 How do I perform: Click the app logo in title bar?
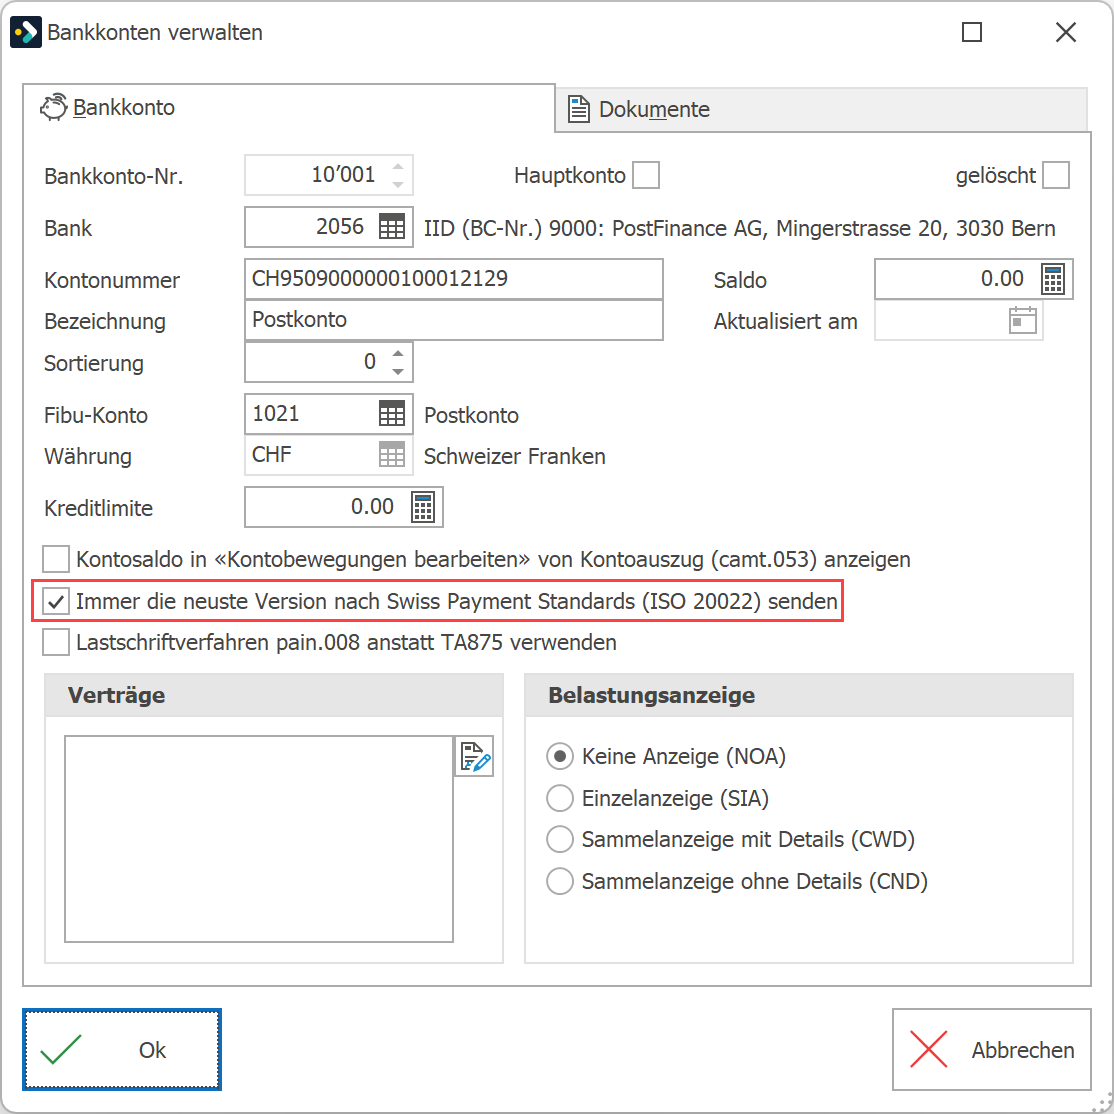click(x=26, y=33)
